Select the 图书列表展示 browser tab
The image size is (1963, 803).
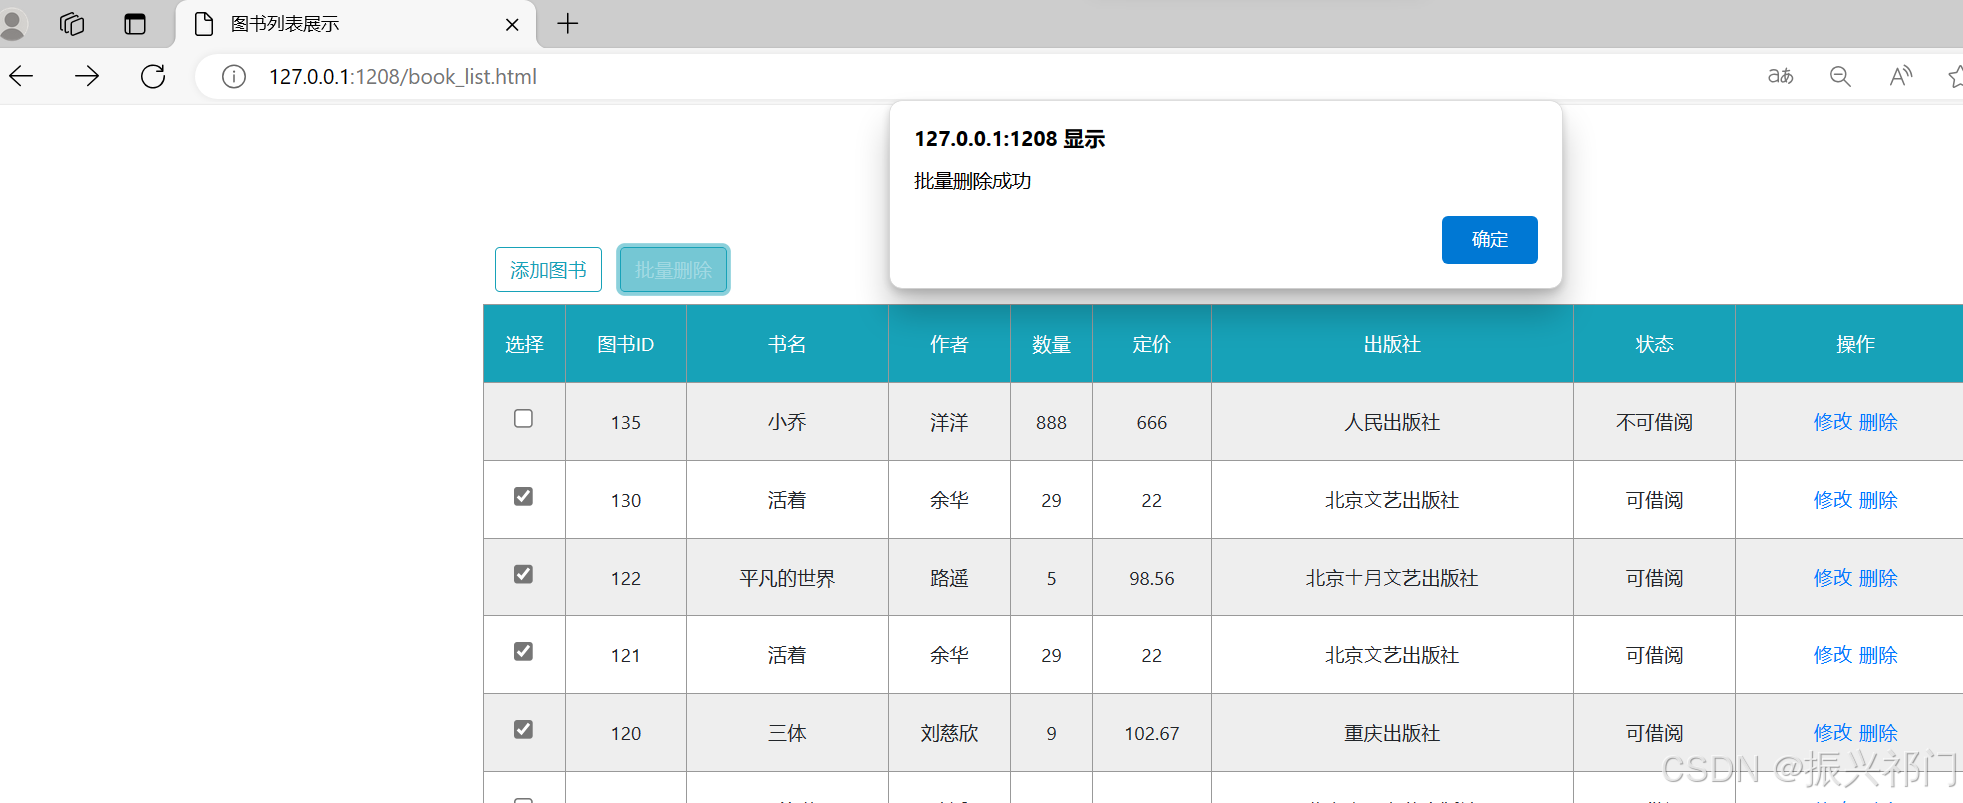pos(356,24)
